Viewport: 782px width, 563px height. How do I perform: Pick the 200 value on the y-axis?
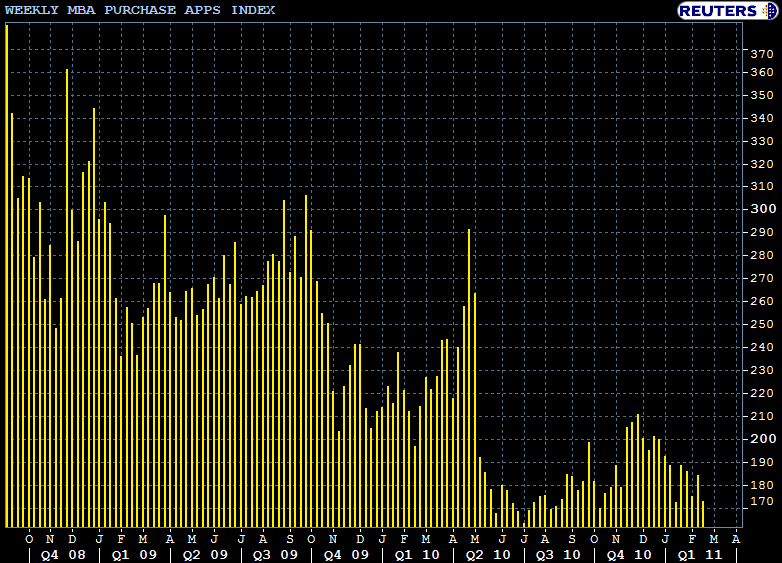(x=760, y=439)
